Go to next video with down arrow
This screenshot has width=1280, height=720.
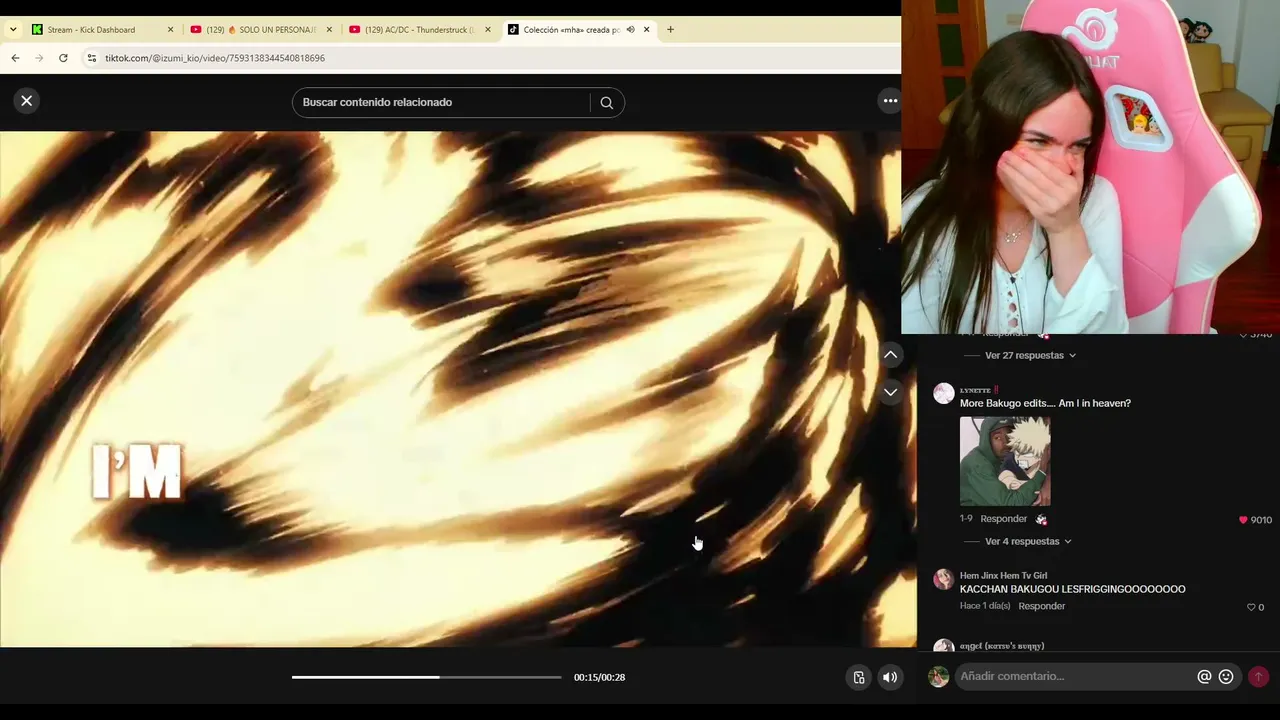(890, 392)
